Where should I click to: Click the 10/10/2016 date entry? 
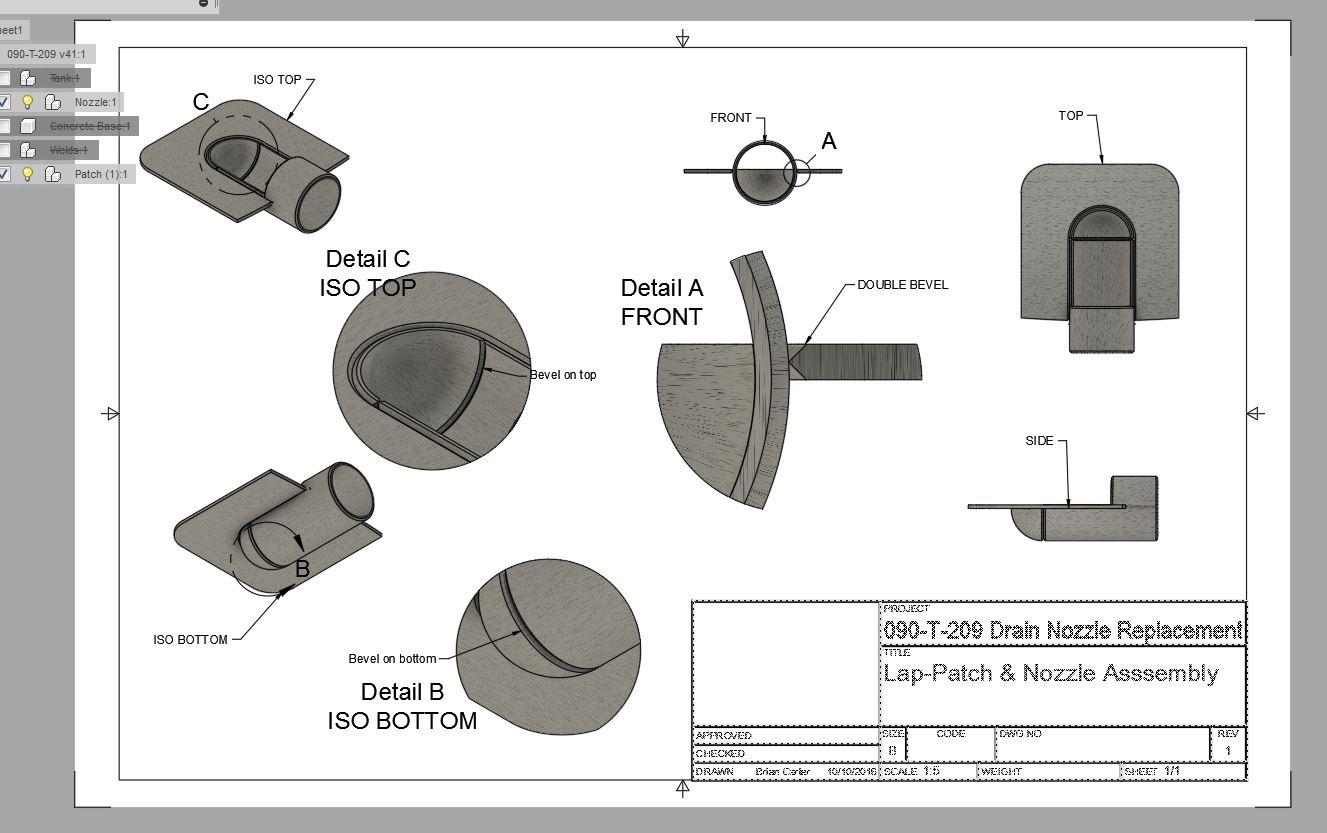[852, 772]
